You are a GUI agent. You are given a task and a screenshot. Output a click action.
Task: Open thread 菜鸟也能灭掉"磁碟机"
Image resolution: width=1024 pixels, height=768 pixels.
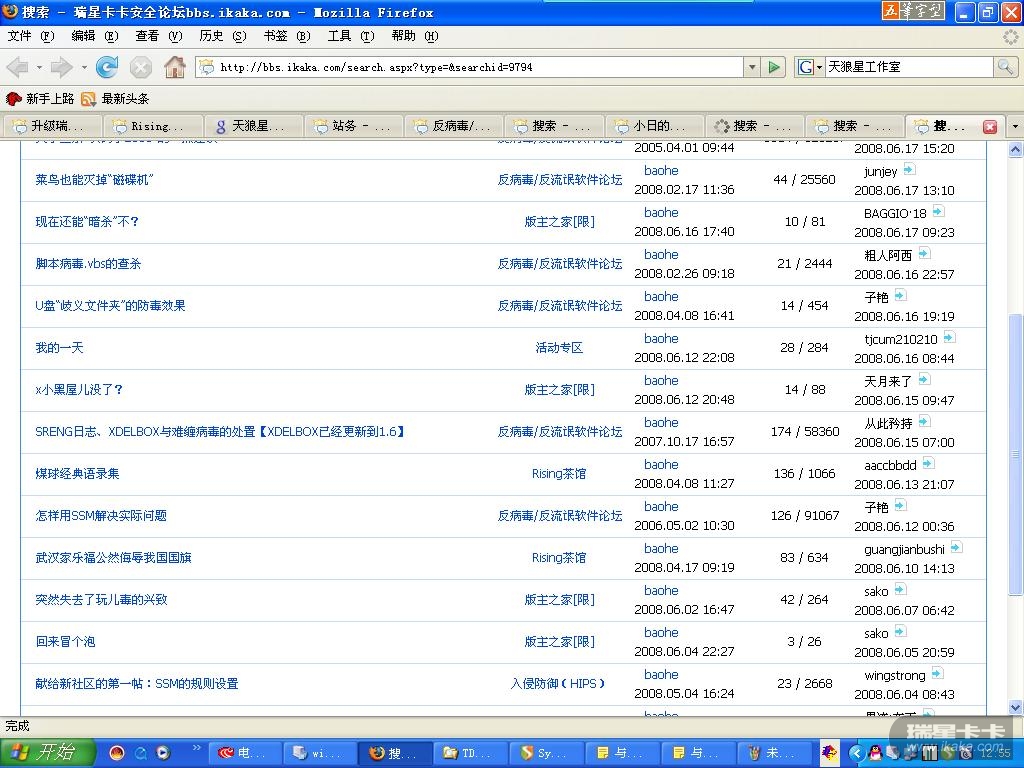94,180
